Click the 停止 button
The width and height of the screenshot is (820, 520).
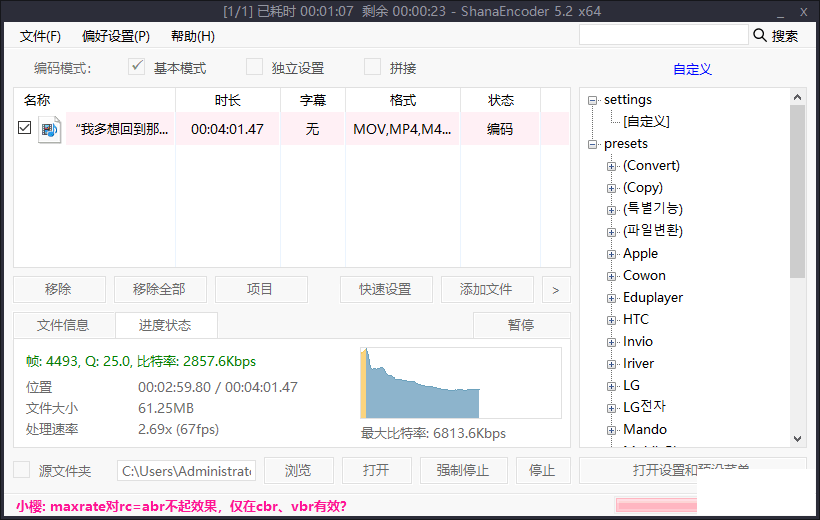[542, 470]
